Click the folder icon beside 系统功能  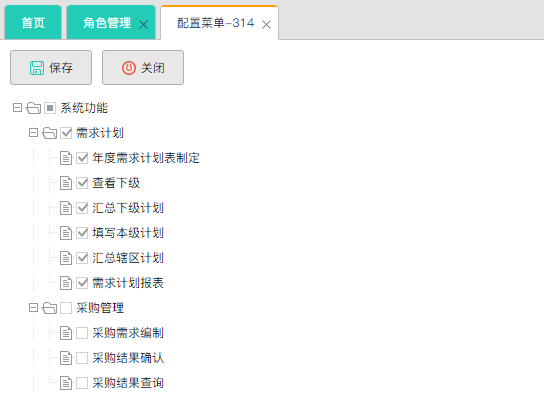point(34,108)
